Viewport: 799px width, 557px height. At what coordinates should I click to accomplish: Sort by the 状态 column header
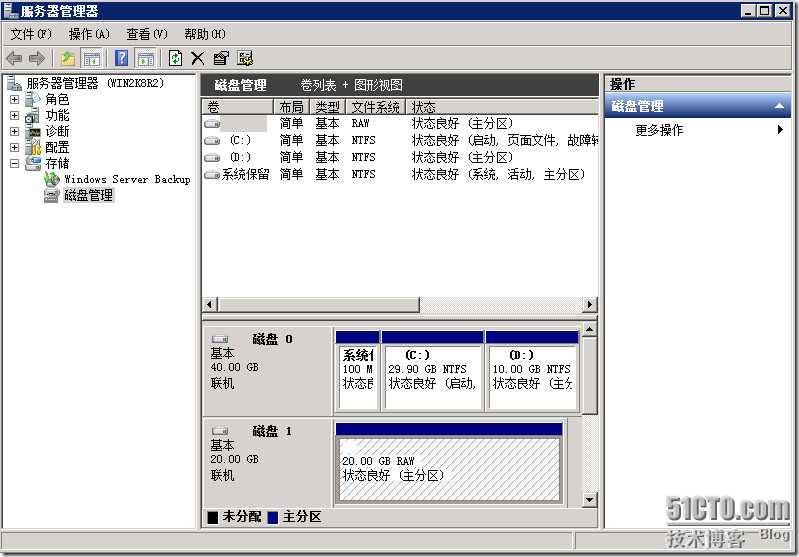coord(502,107)
